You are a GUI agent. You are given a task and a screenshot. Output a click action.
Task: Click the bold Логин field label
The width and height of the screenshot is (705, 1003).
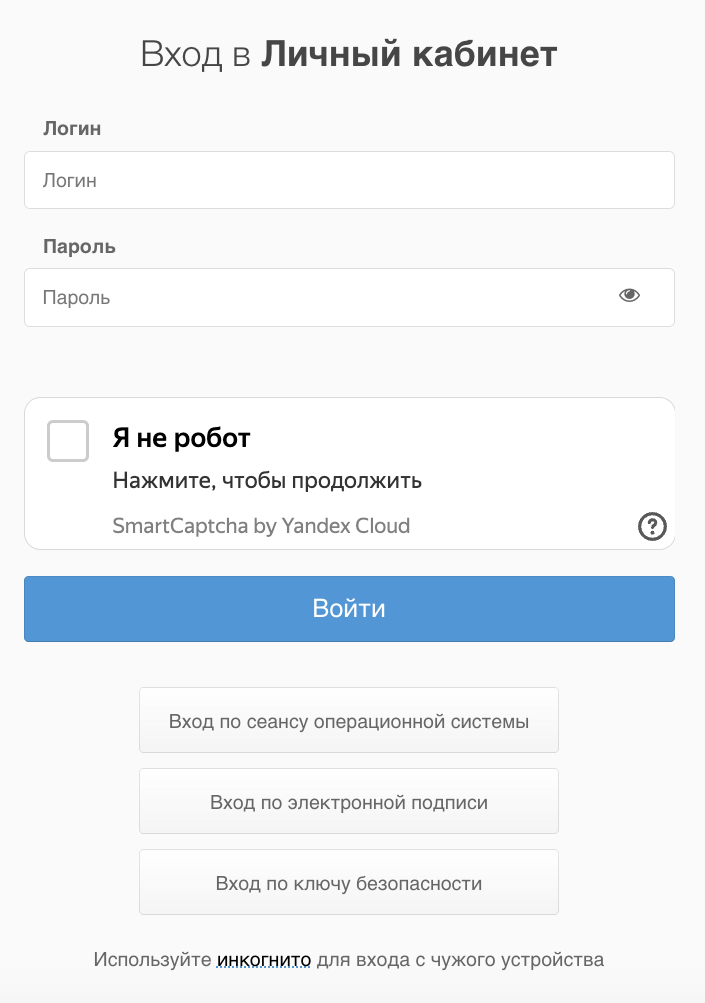68,129
